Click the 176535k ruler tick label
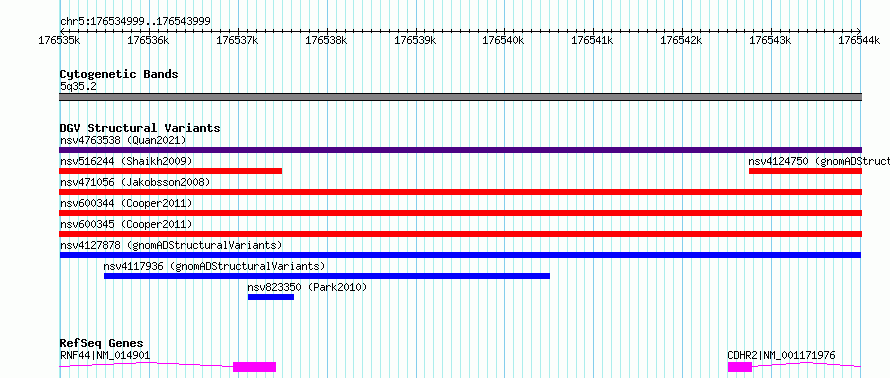The height and width of the screenshot is (378, 890). pyautogui.click(x=59, y=40)
